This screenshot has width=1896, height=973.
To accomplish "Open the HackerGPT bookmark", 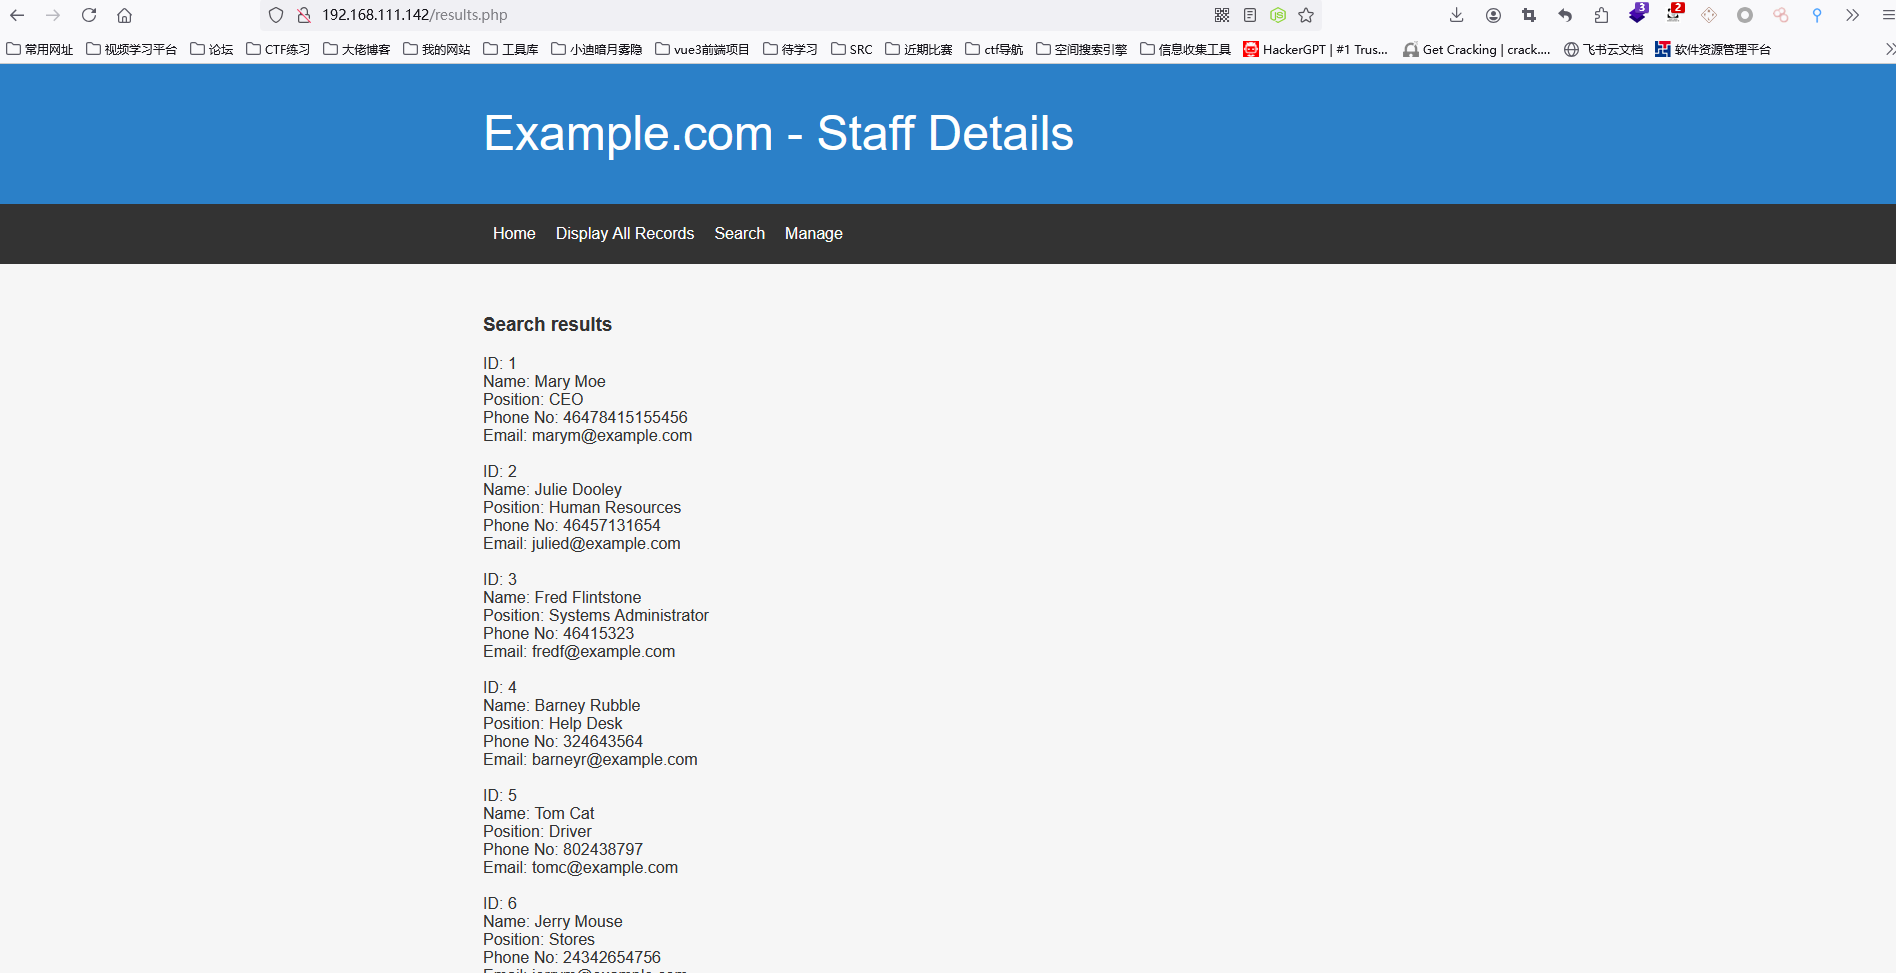I will coord(1315,49).
